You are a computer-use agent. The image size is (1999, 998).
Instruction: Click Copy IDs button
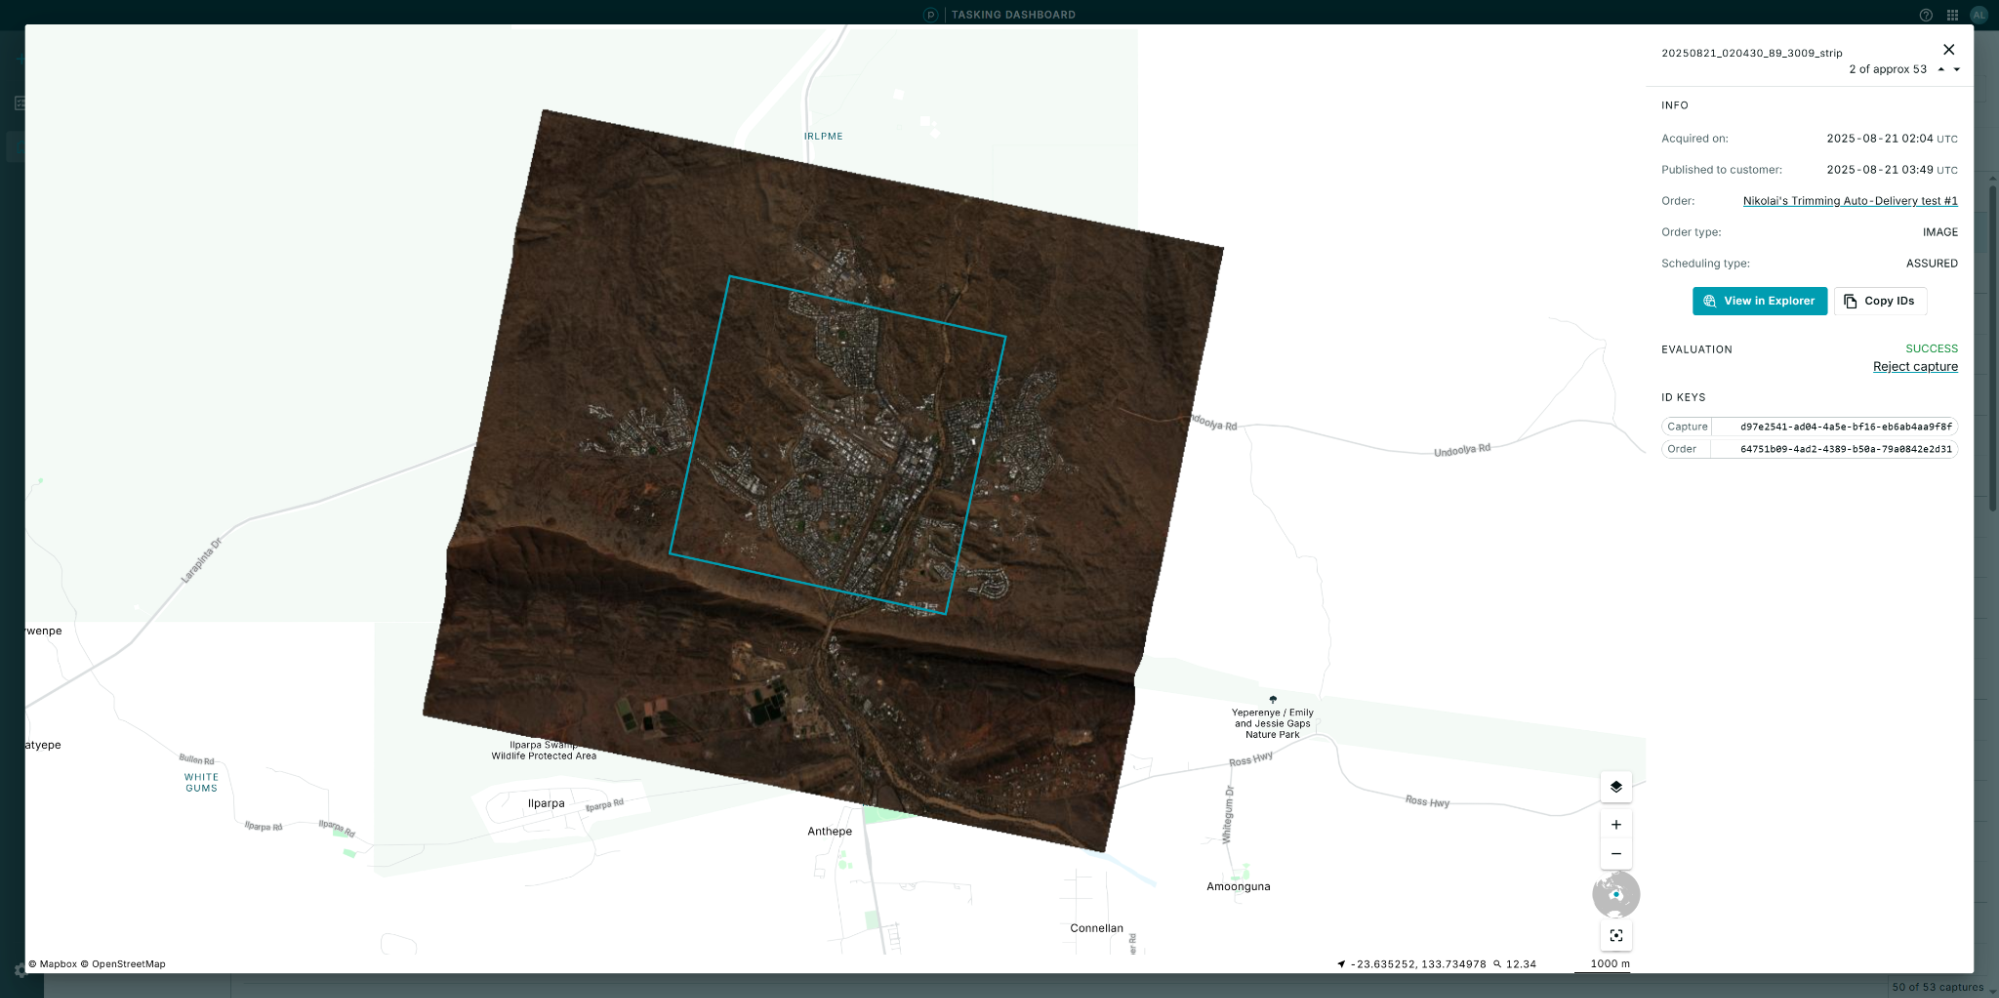click(1879, 301)
